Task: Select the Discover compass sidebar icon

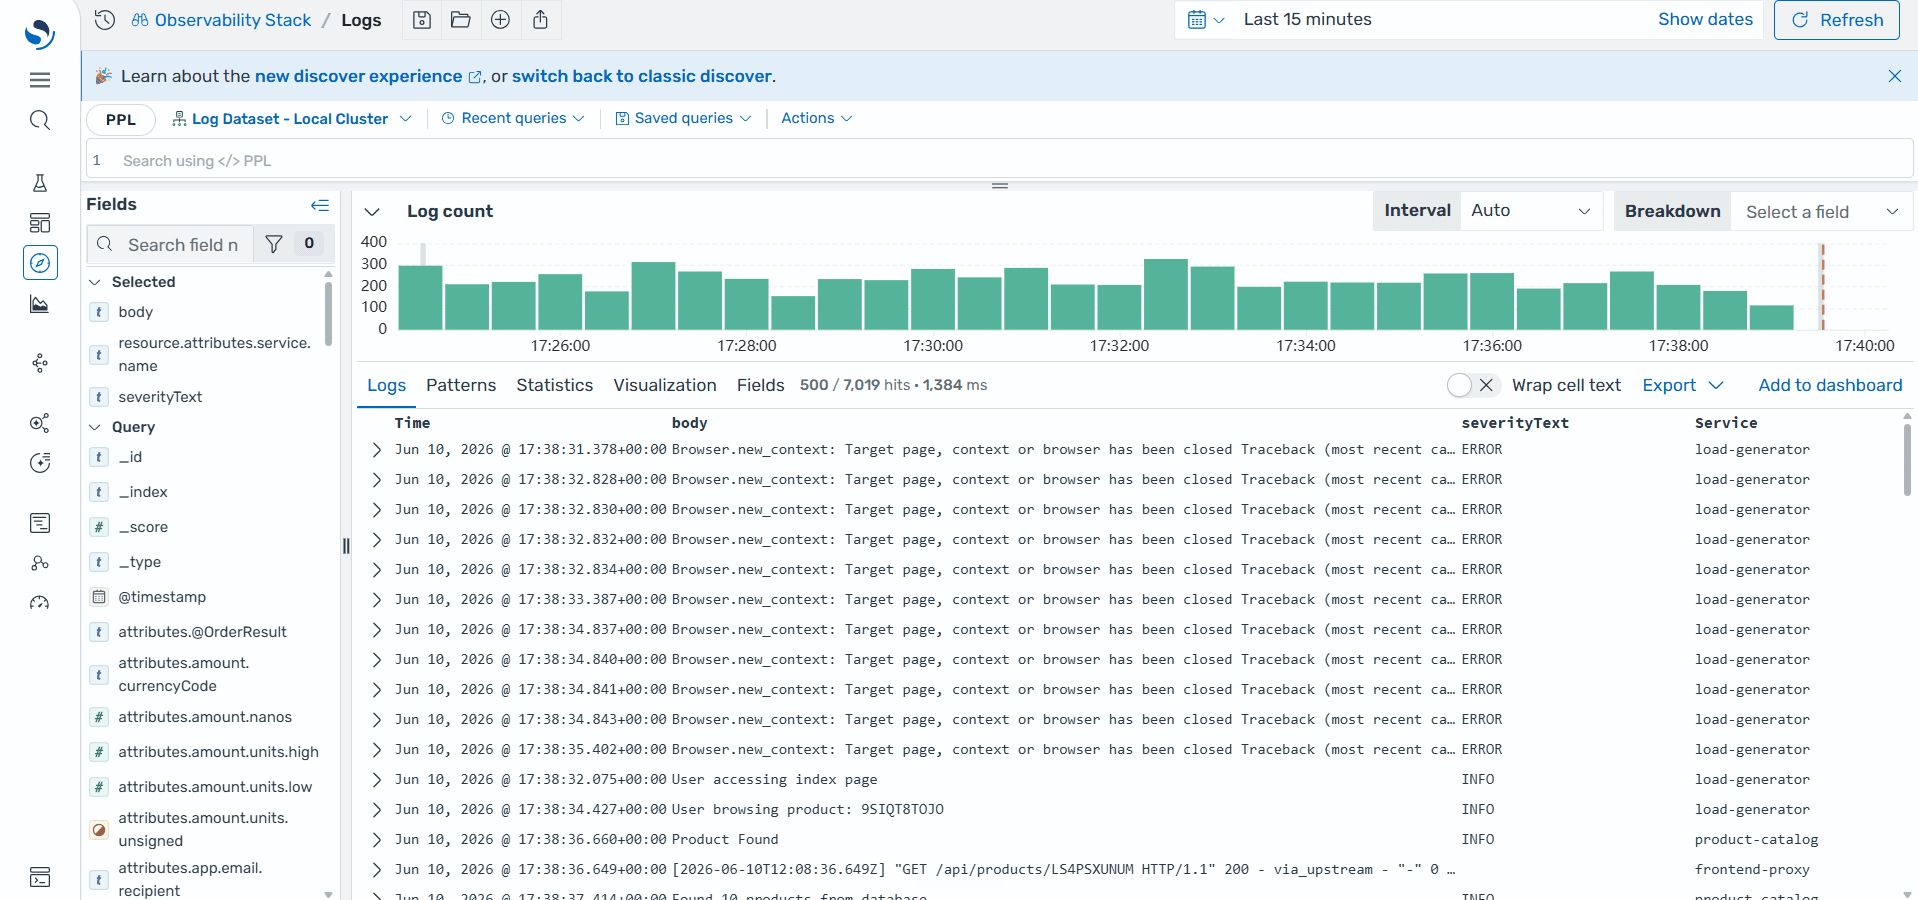Action: [x=40, y=263]
